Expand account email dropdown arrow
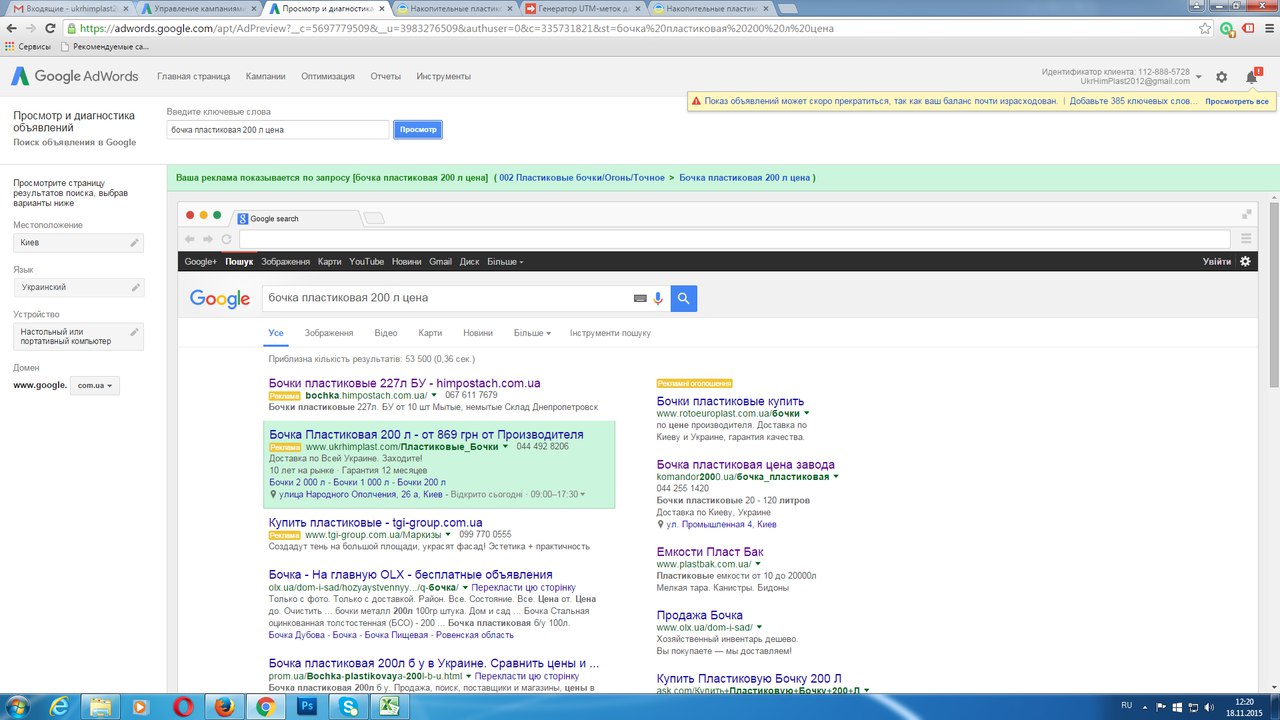 pos(1198,77)
